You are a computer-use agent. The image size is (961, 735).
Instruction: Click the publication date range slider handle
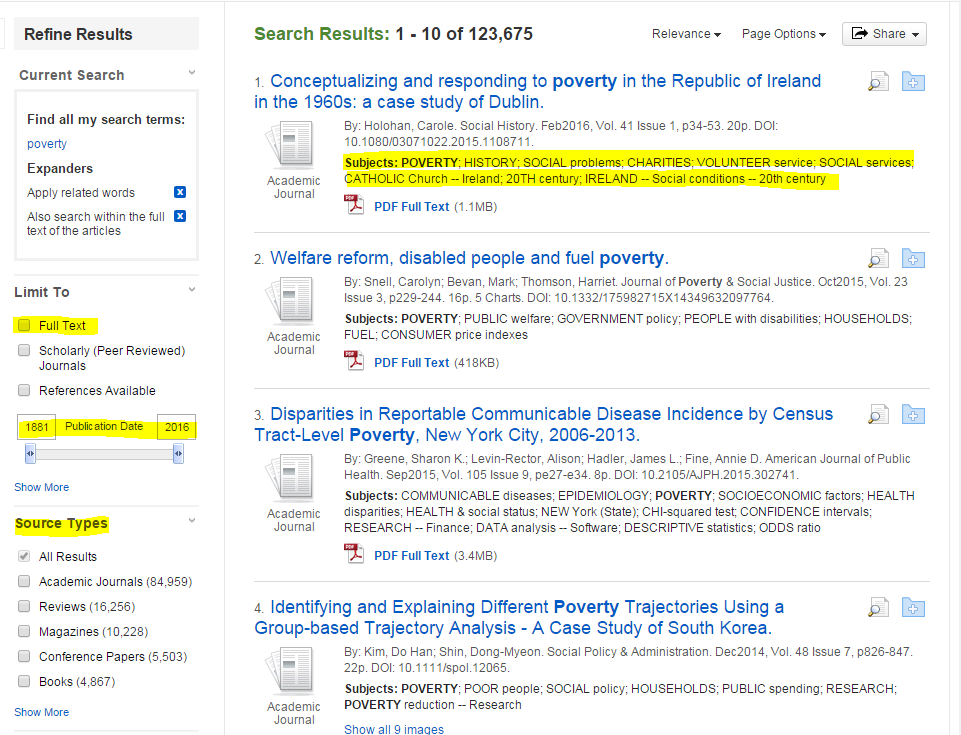[30, 453]
